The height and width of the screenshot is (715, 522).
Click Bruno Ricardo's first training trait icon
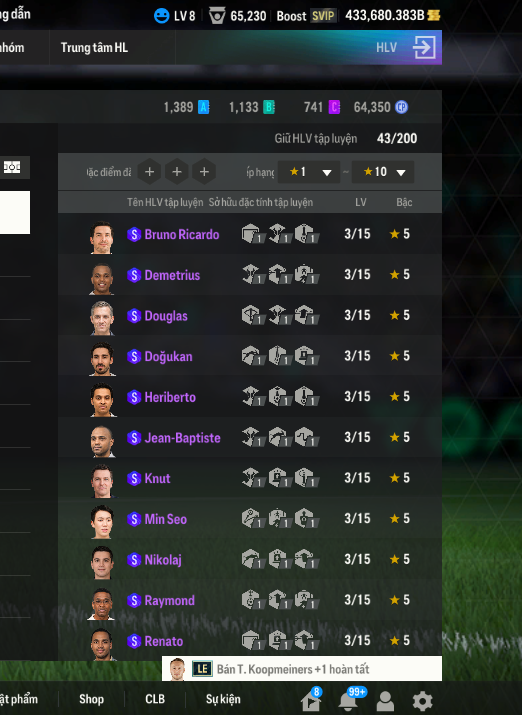(x=252, y=234)
